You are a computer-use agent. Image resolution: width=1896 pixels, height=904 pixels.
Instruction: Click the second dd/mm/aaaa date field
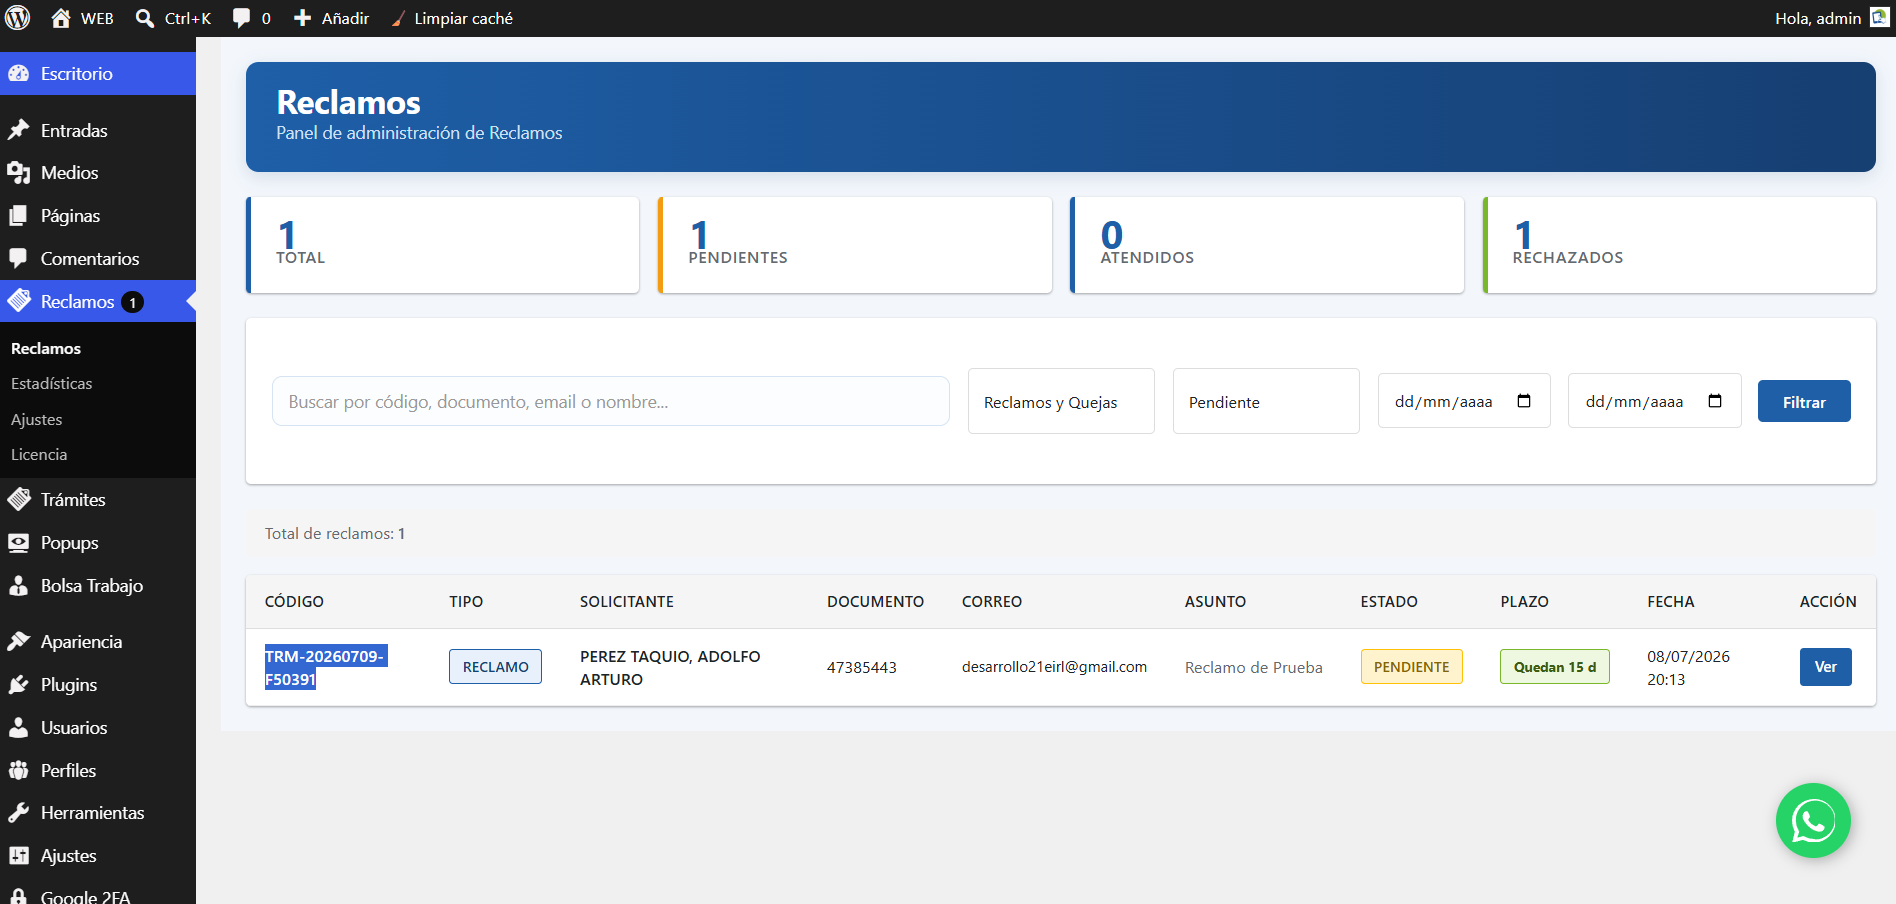pyautogui.click(x=1655, y=401)
